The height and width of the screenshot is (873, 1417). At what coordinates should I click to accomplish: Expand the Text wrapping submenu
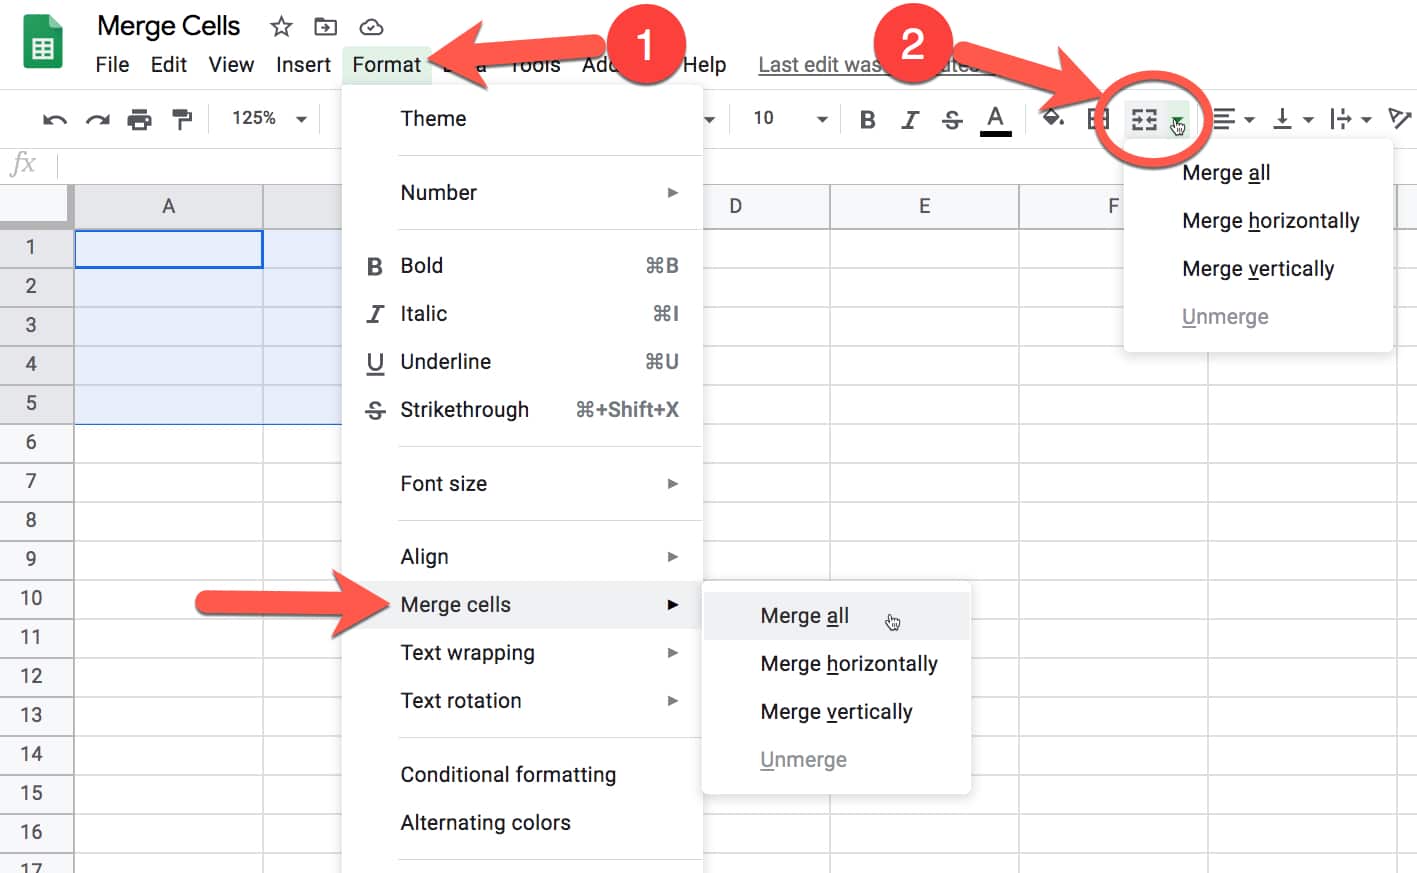pos(522,653)
